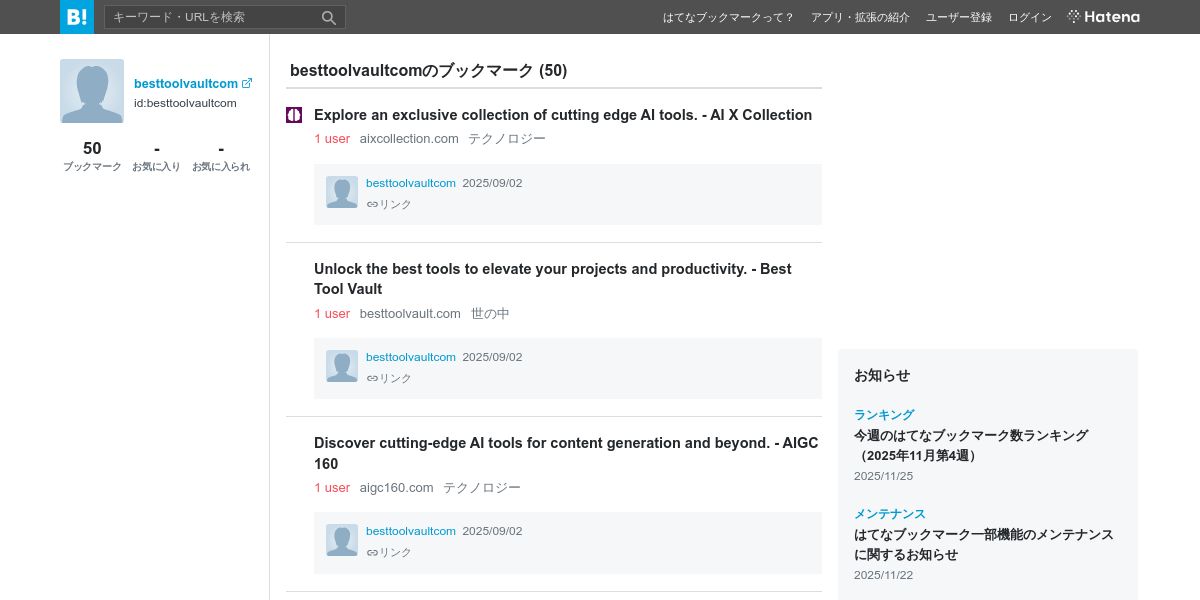
Task: Click the avatar in AIGC 160 comment
Action: point(342,540)
